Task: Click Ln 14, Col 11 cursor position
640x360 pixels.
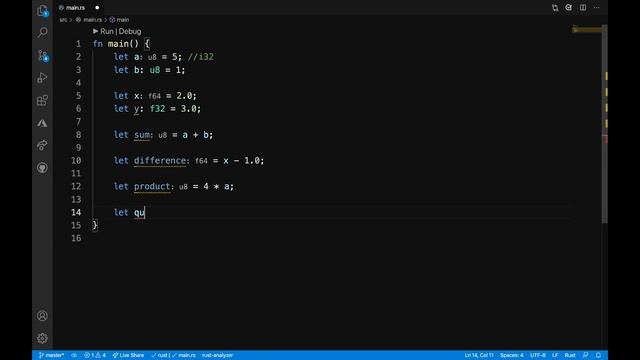Action: tap(479, 355)
